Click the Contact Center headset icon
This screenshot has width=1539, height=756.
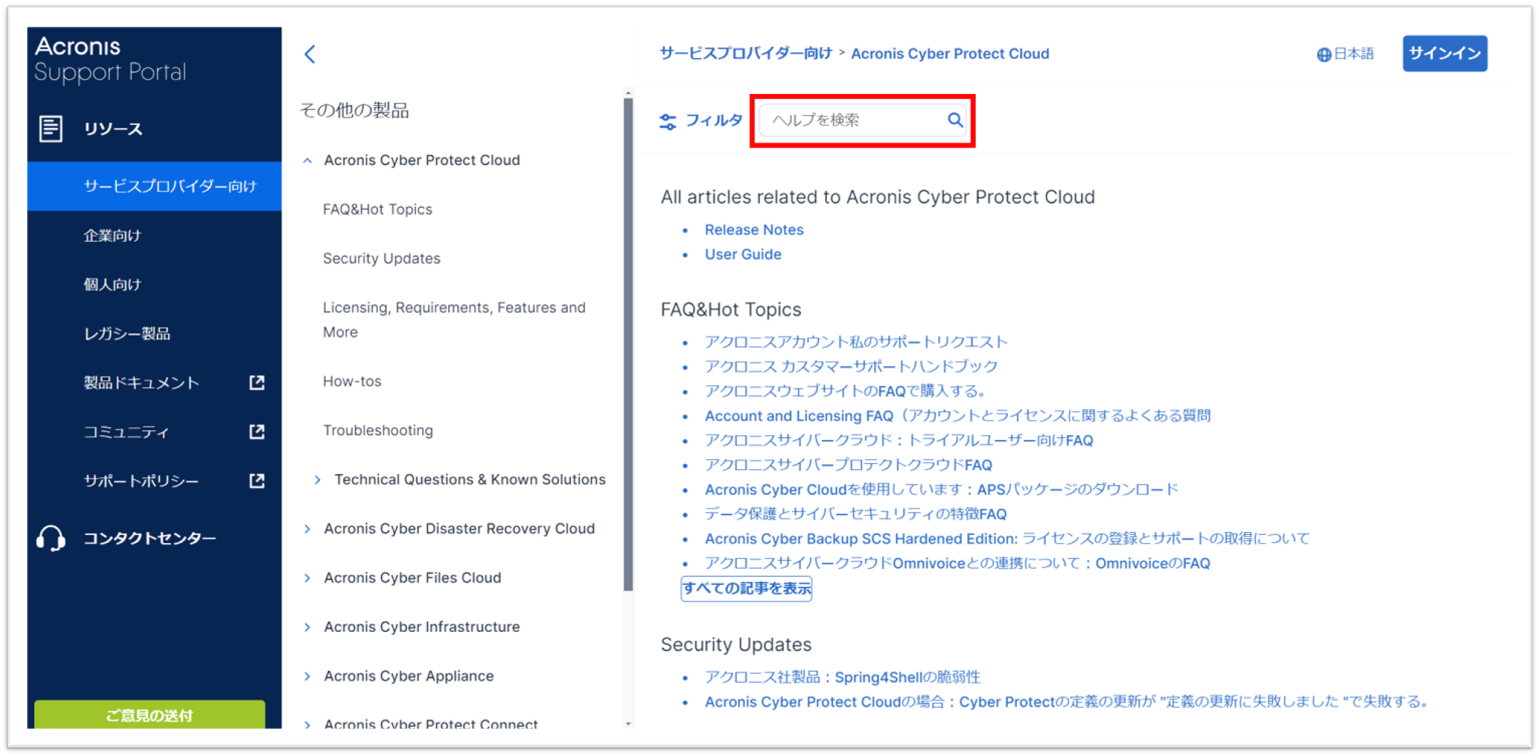click(x=51, y=539)
